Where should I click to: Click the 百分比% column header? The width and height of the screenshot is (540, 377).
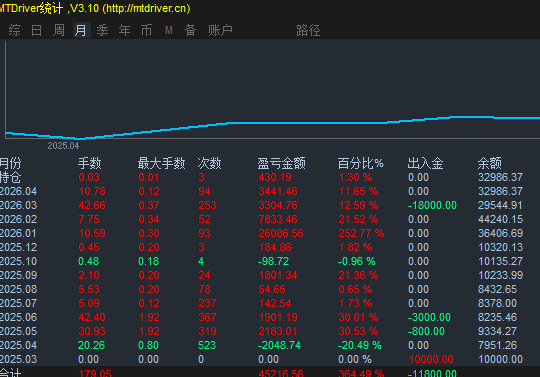(x=361, y=163)
